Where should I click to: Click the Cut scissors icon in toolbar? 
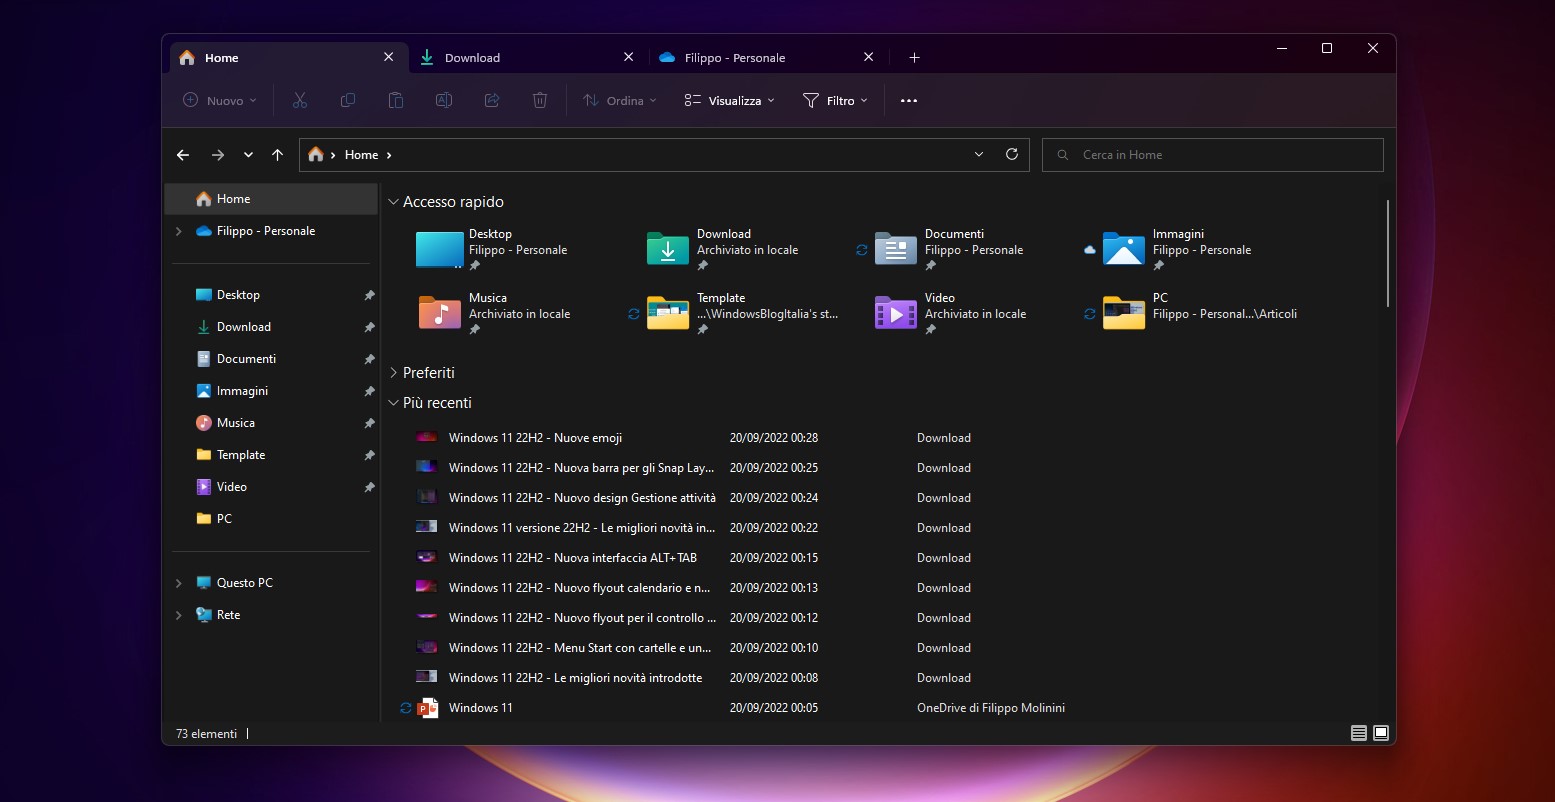coord(299,100)
